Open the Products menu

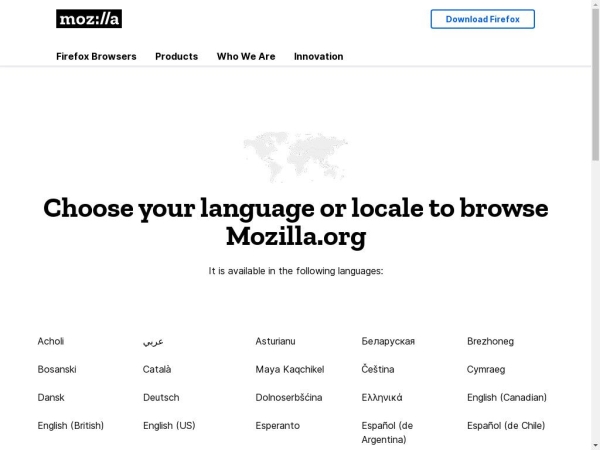[x=176, y=56]
